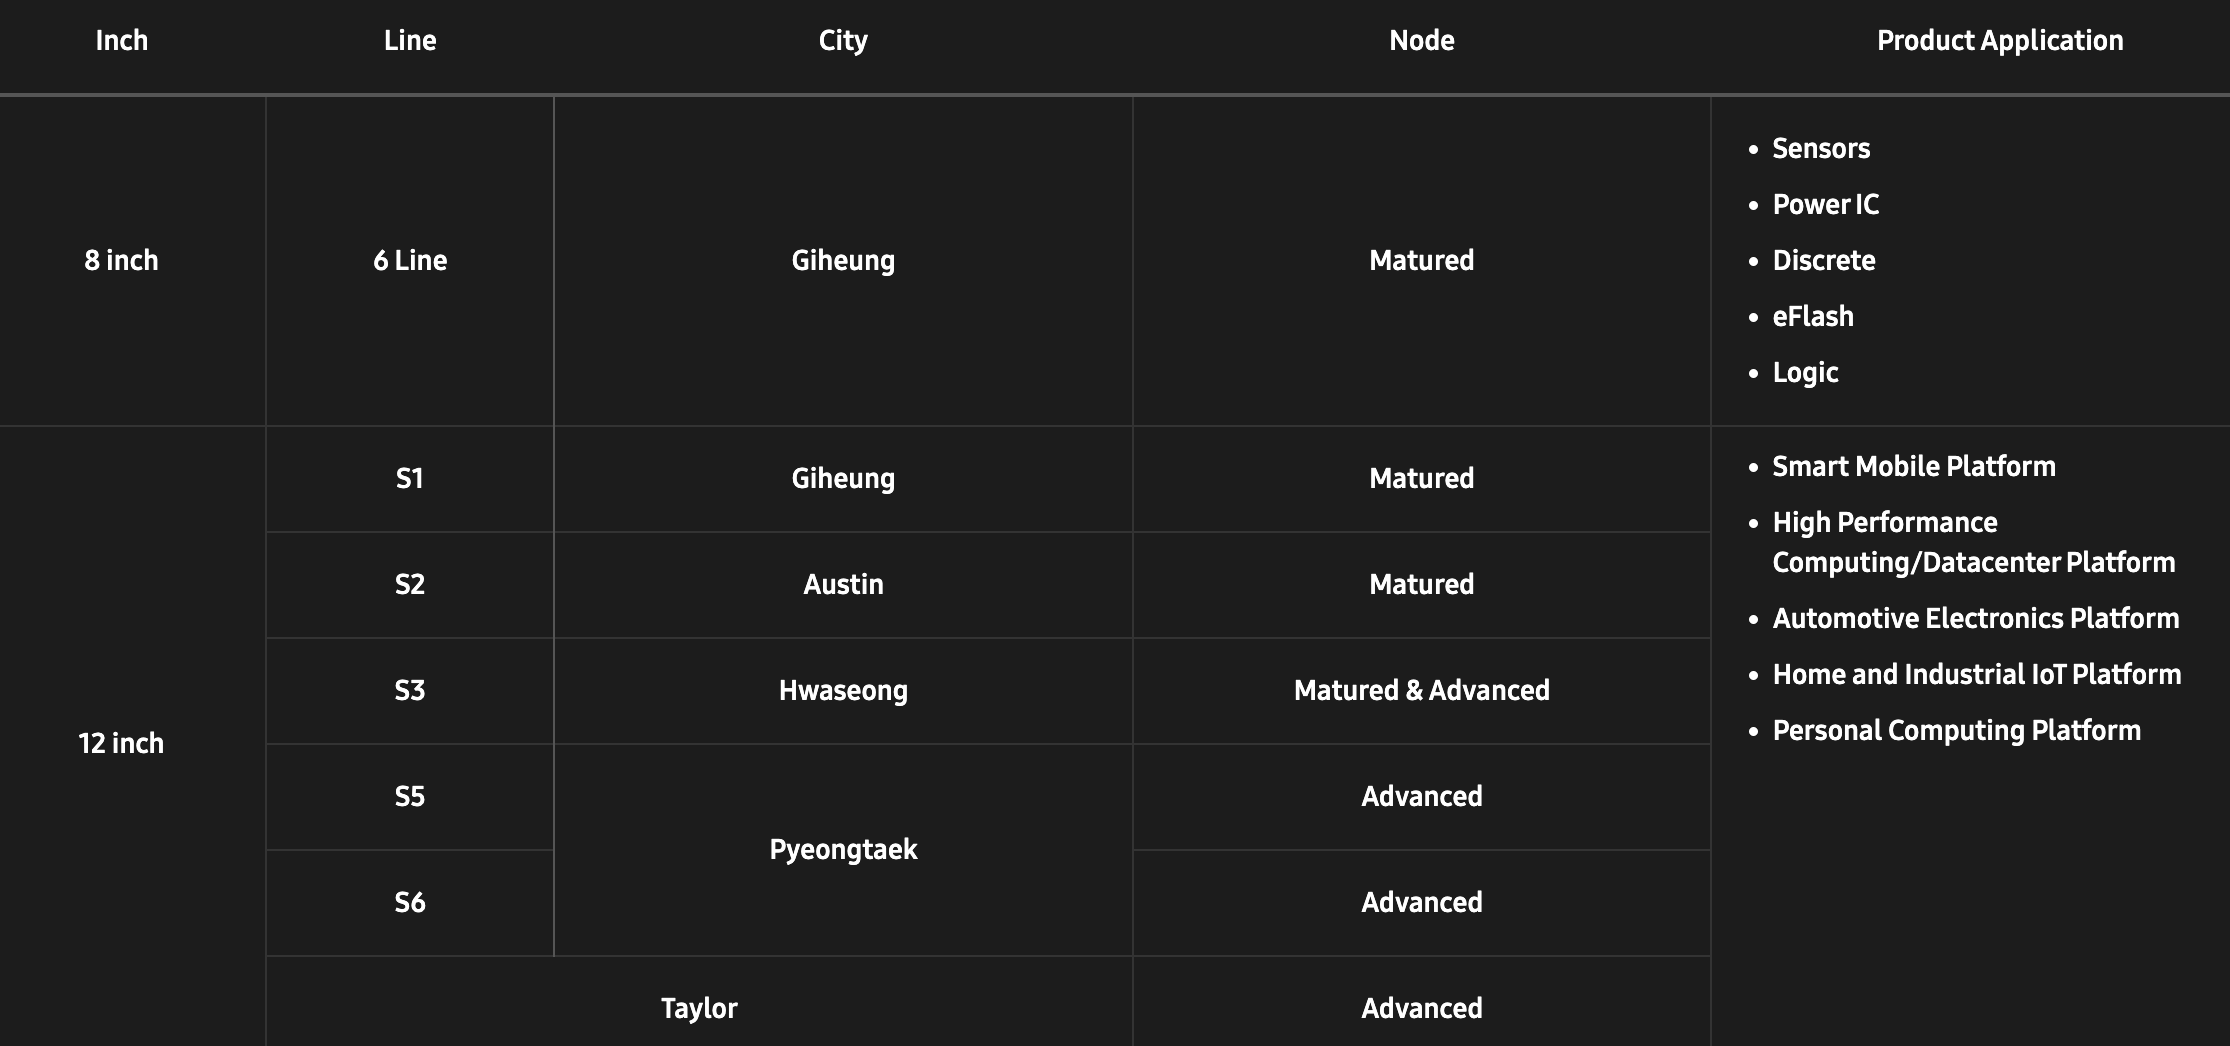This screenshot has height=1046, width=2230.
Task: Click the Hwaseong city cell
Action: pyautogui.click(x=843, y=691)
